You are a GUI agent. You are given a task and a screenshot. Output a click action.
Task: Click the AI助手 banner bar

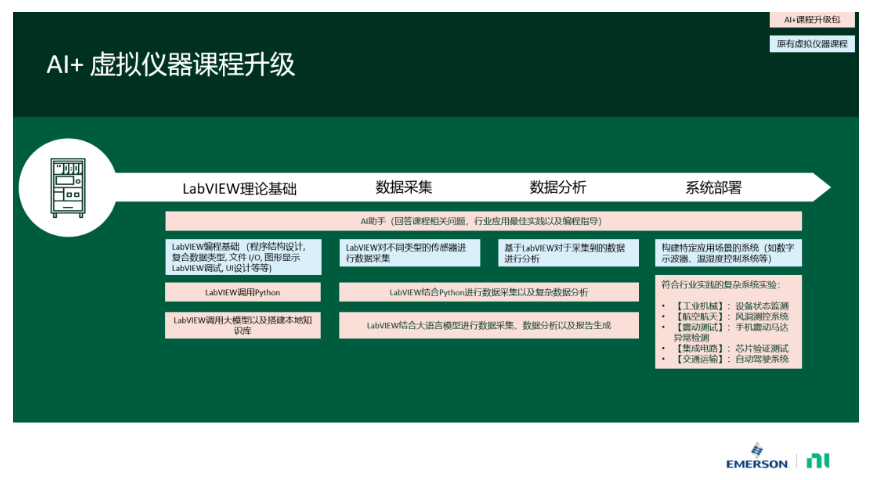(x=483, y=221)
